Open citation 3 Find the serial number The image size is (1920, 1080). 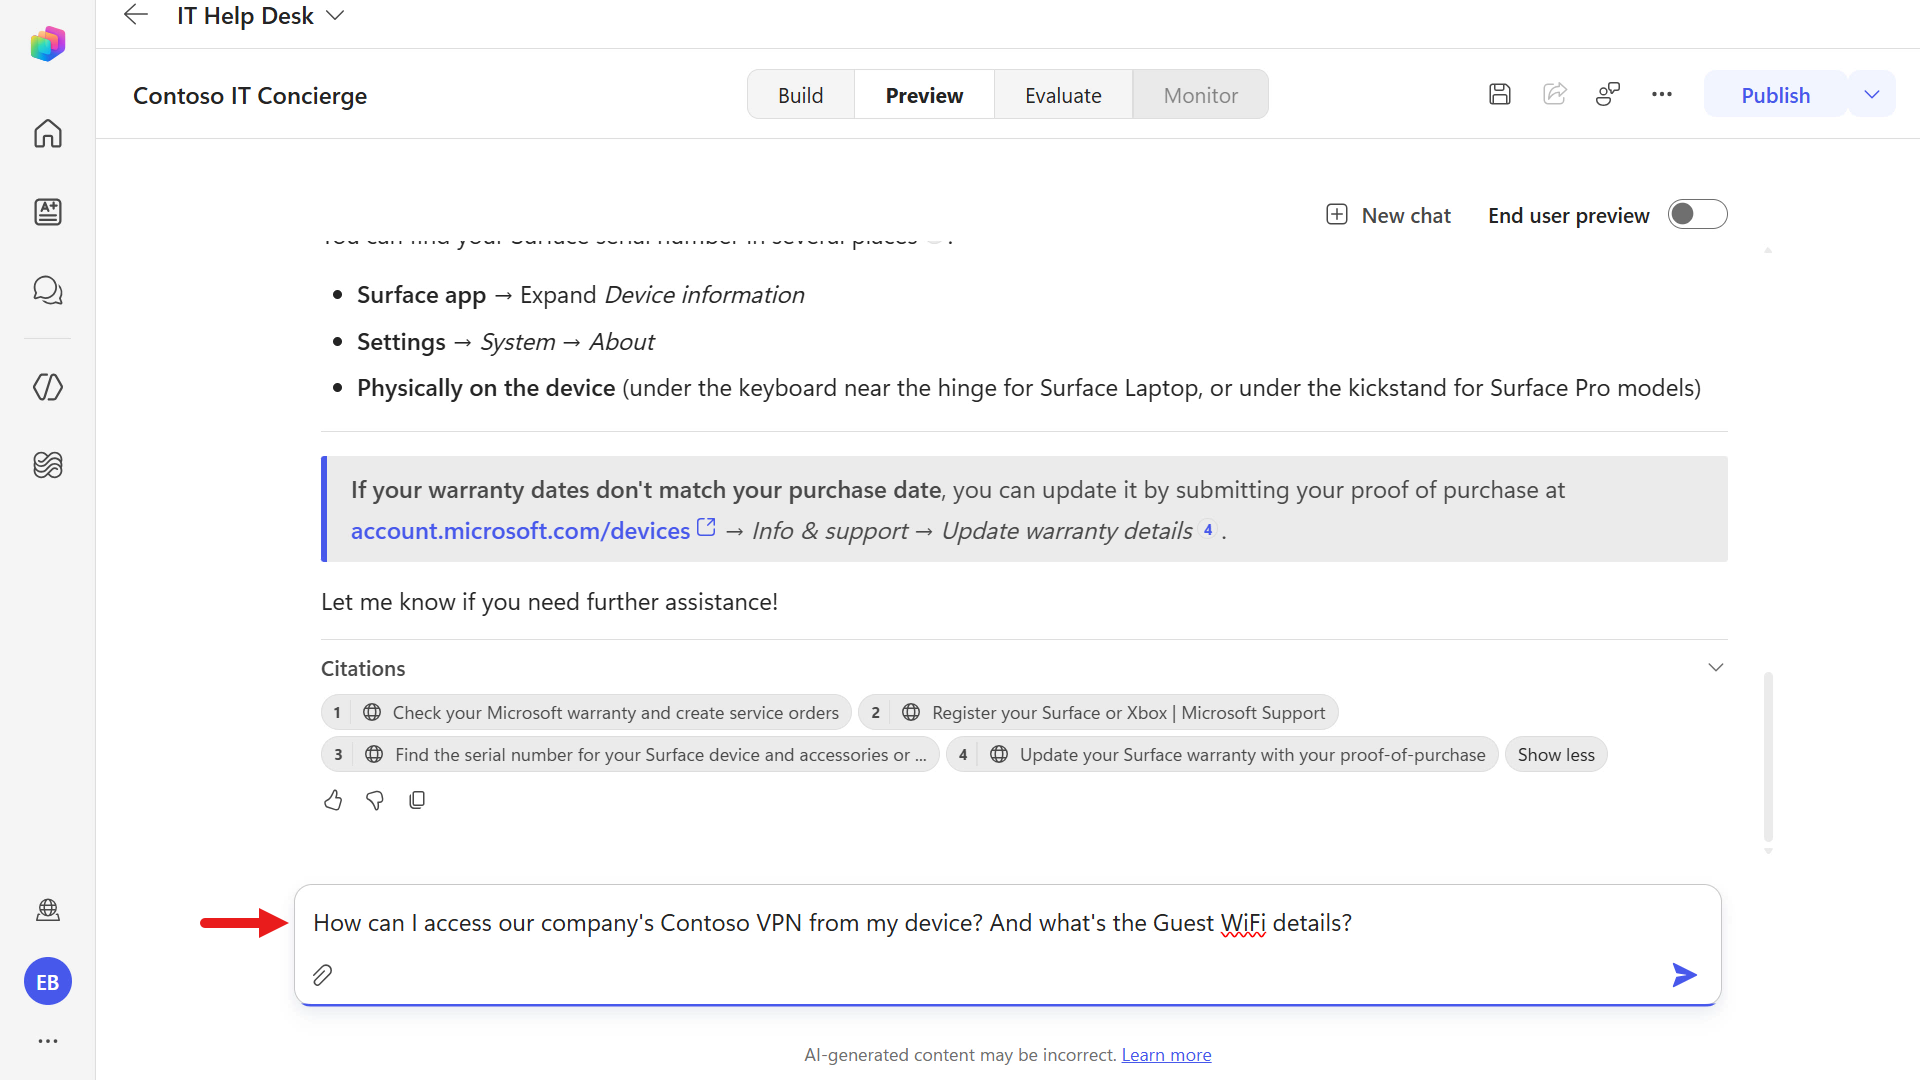[x=630, y=755]
